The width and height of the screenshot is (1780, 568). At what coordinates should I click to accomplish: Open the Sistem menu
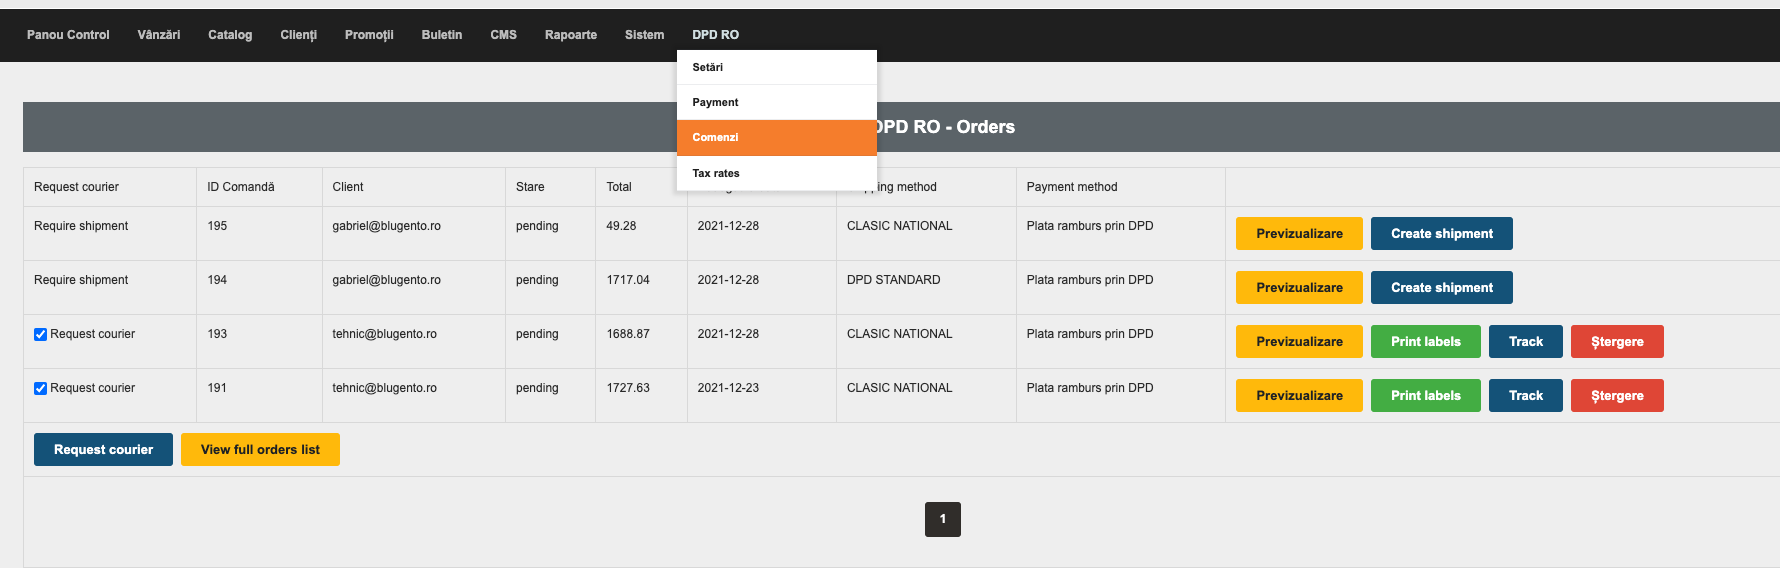tap(644, 35)
